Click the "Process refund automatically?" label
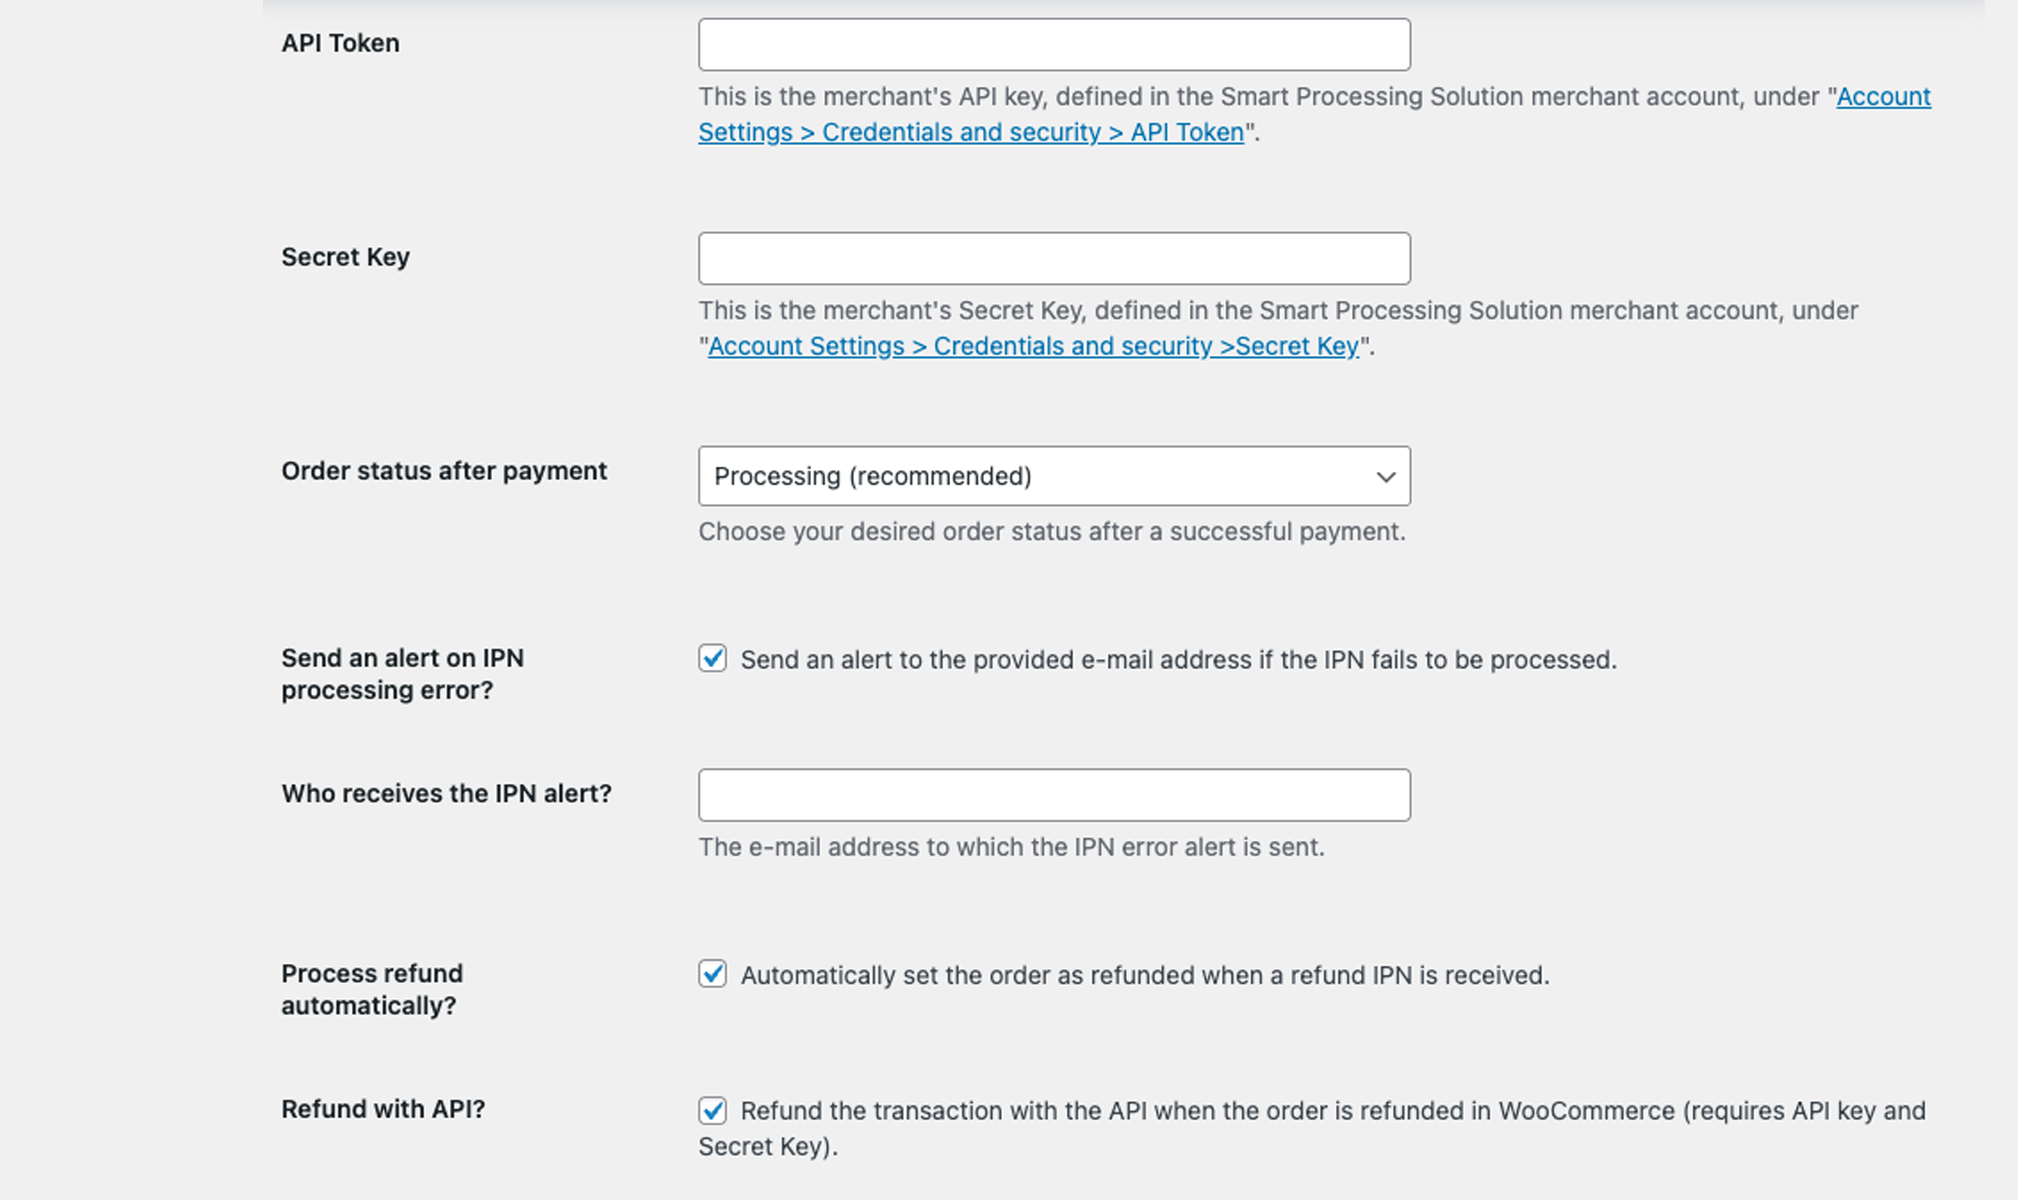The image size is (2018, 1200). tap(372, 988)
